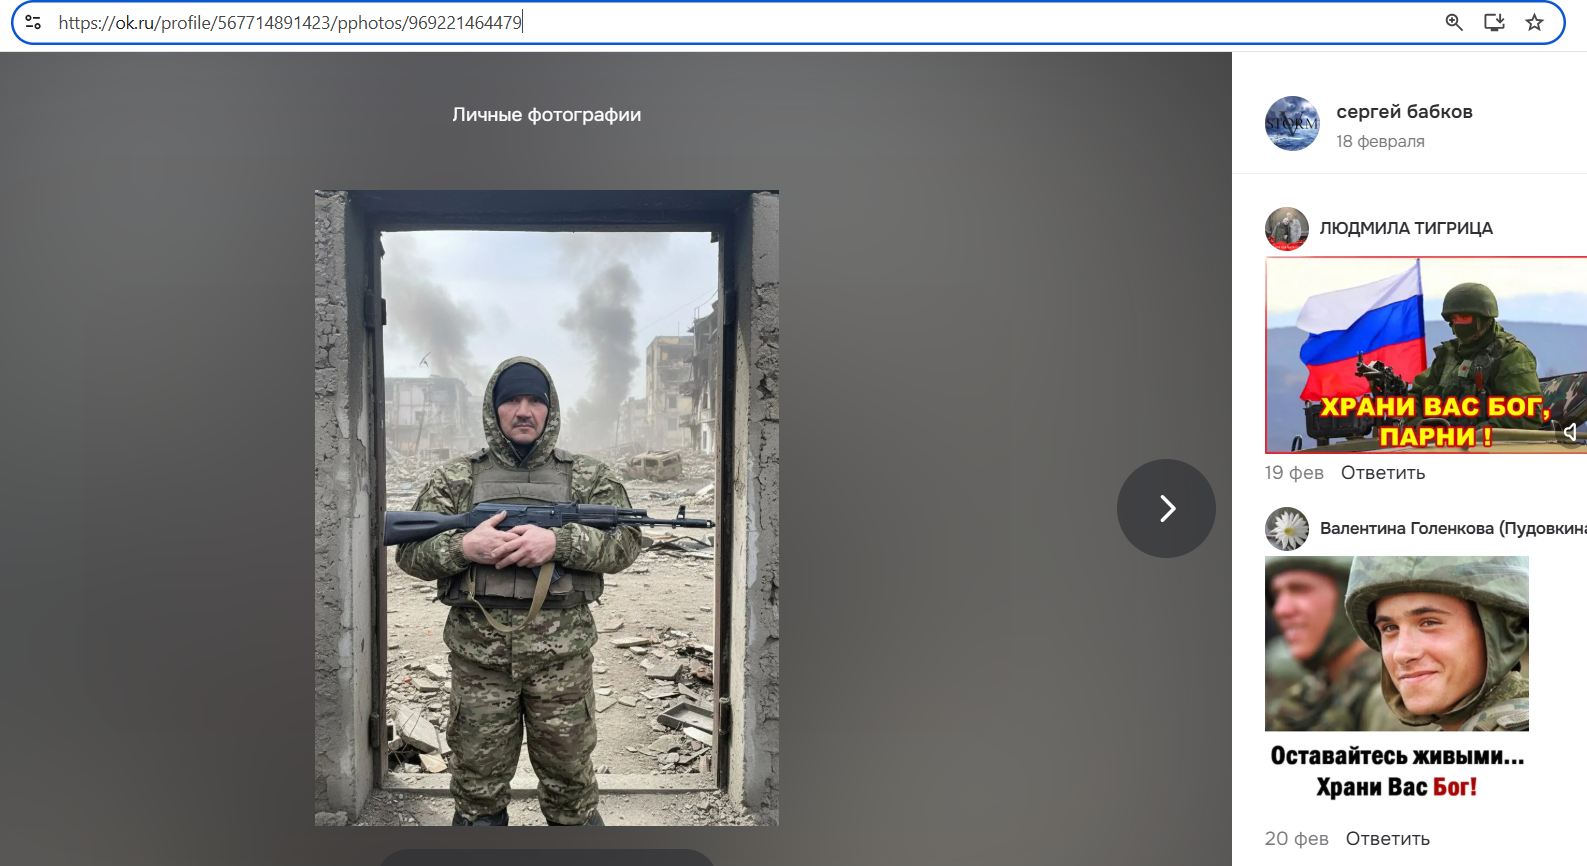Reply to the 20 фев comment
The width and height of the screenshot is (1587, 866).
(1387, 839)
